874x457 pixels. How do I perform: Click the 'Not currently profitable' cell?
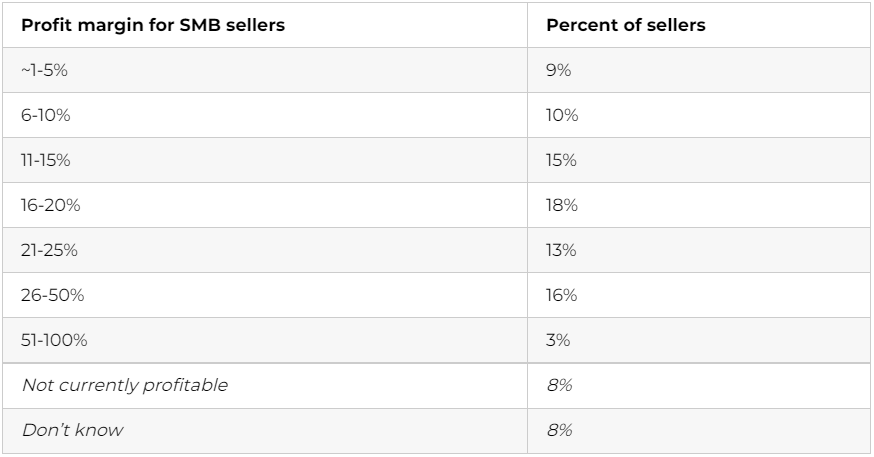(x=123, y=386)
